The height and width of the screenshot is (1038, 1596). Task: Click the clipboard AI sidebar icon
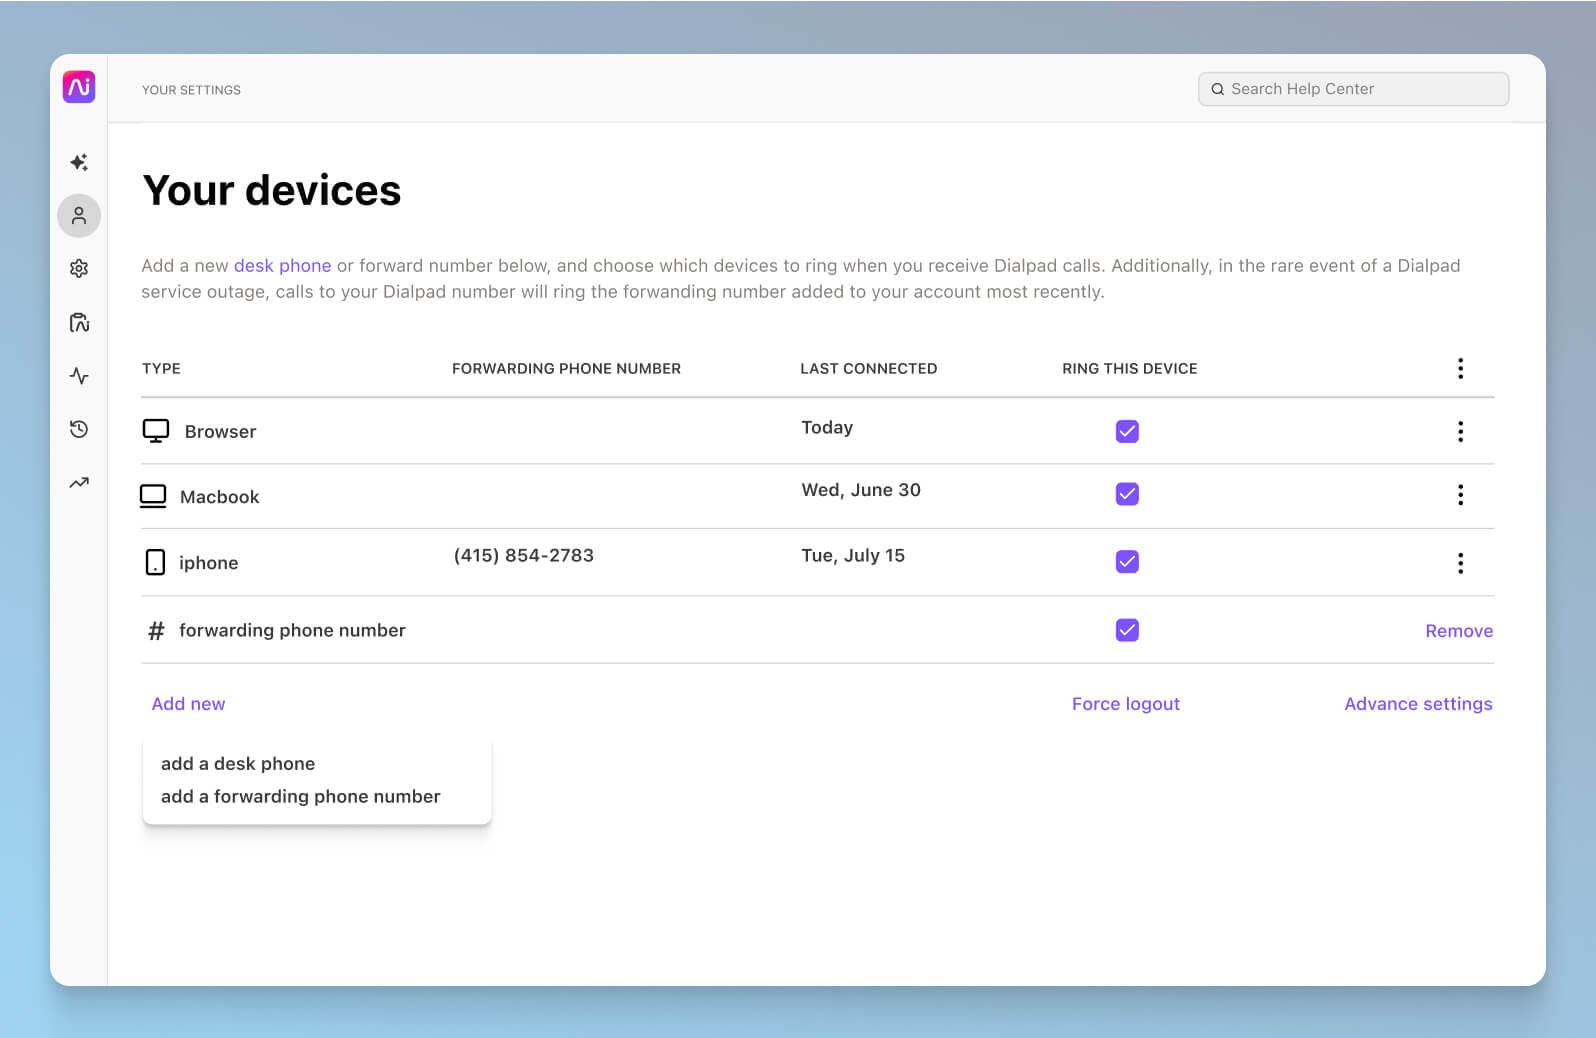pos(79,323)
